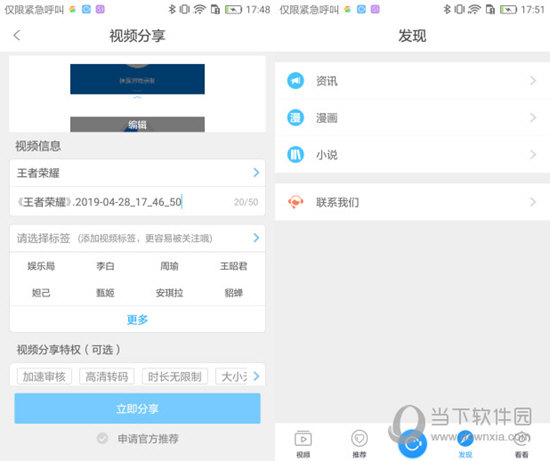Tap the battery icon in right status bar

tap(508, 9)
